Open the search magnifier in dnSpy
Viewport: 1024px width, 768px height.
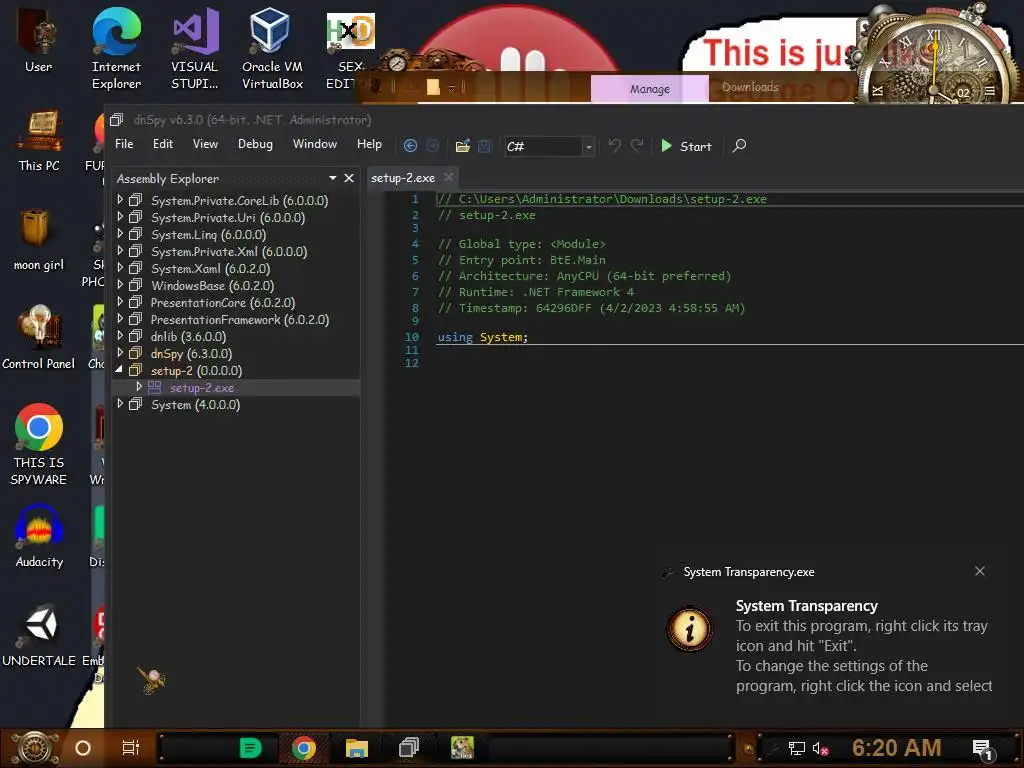[739, 146]
